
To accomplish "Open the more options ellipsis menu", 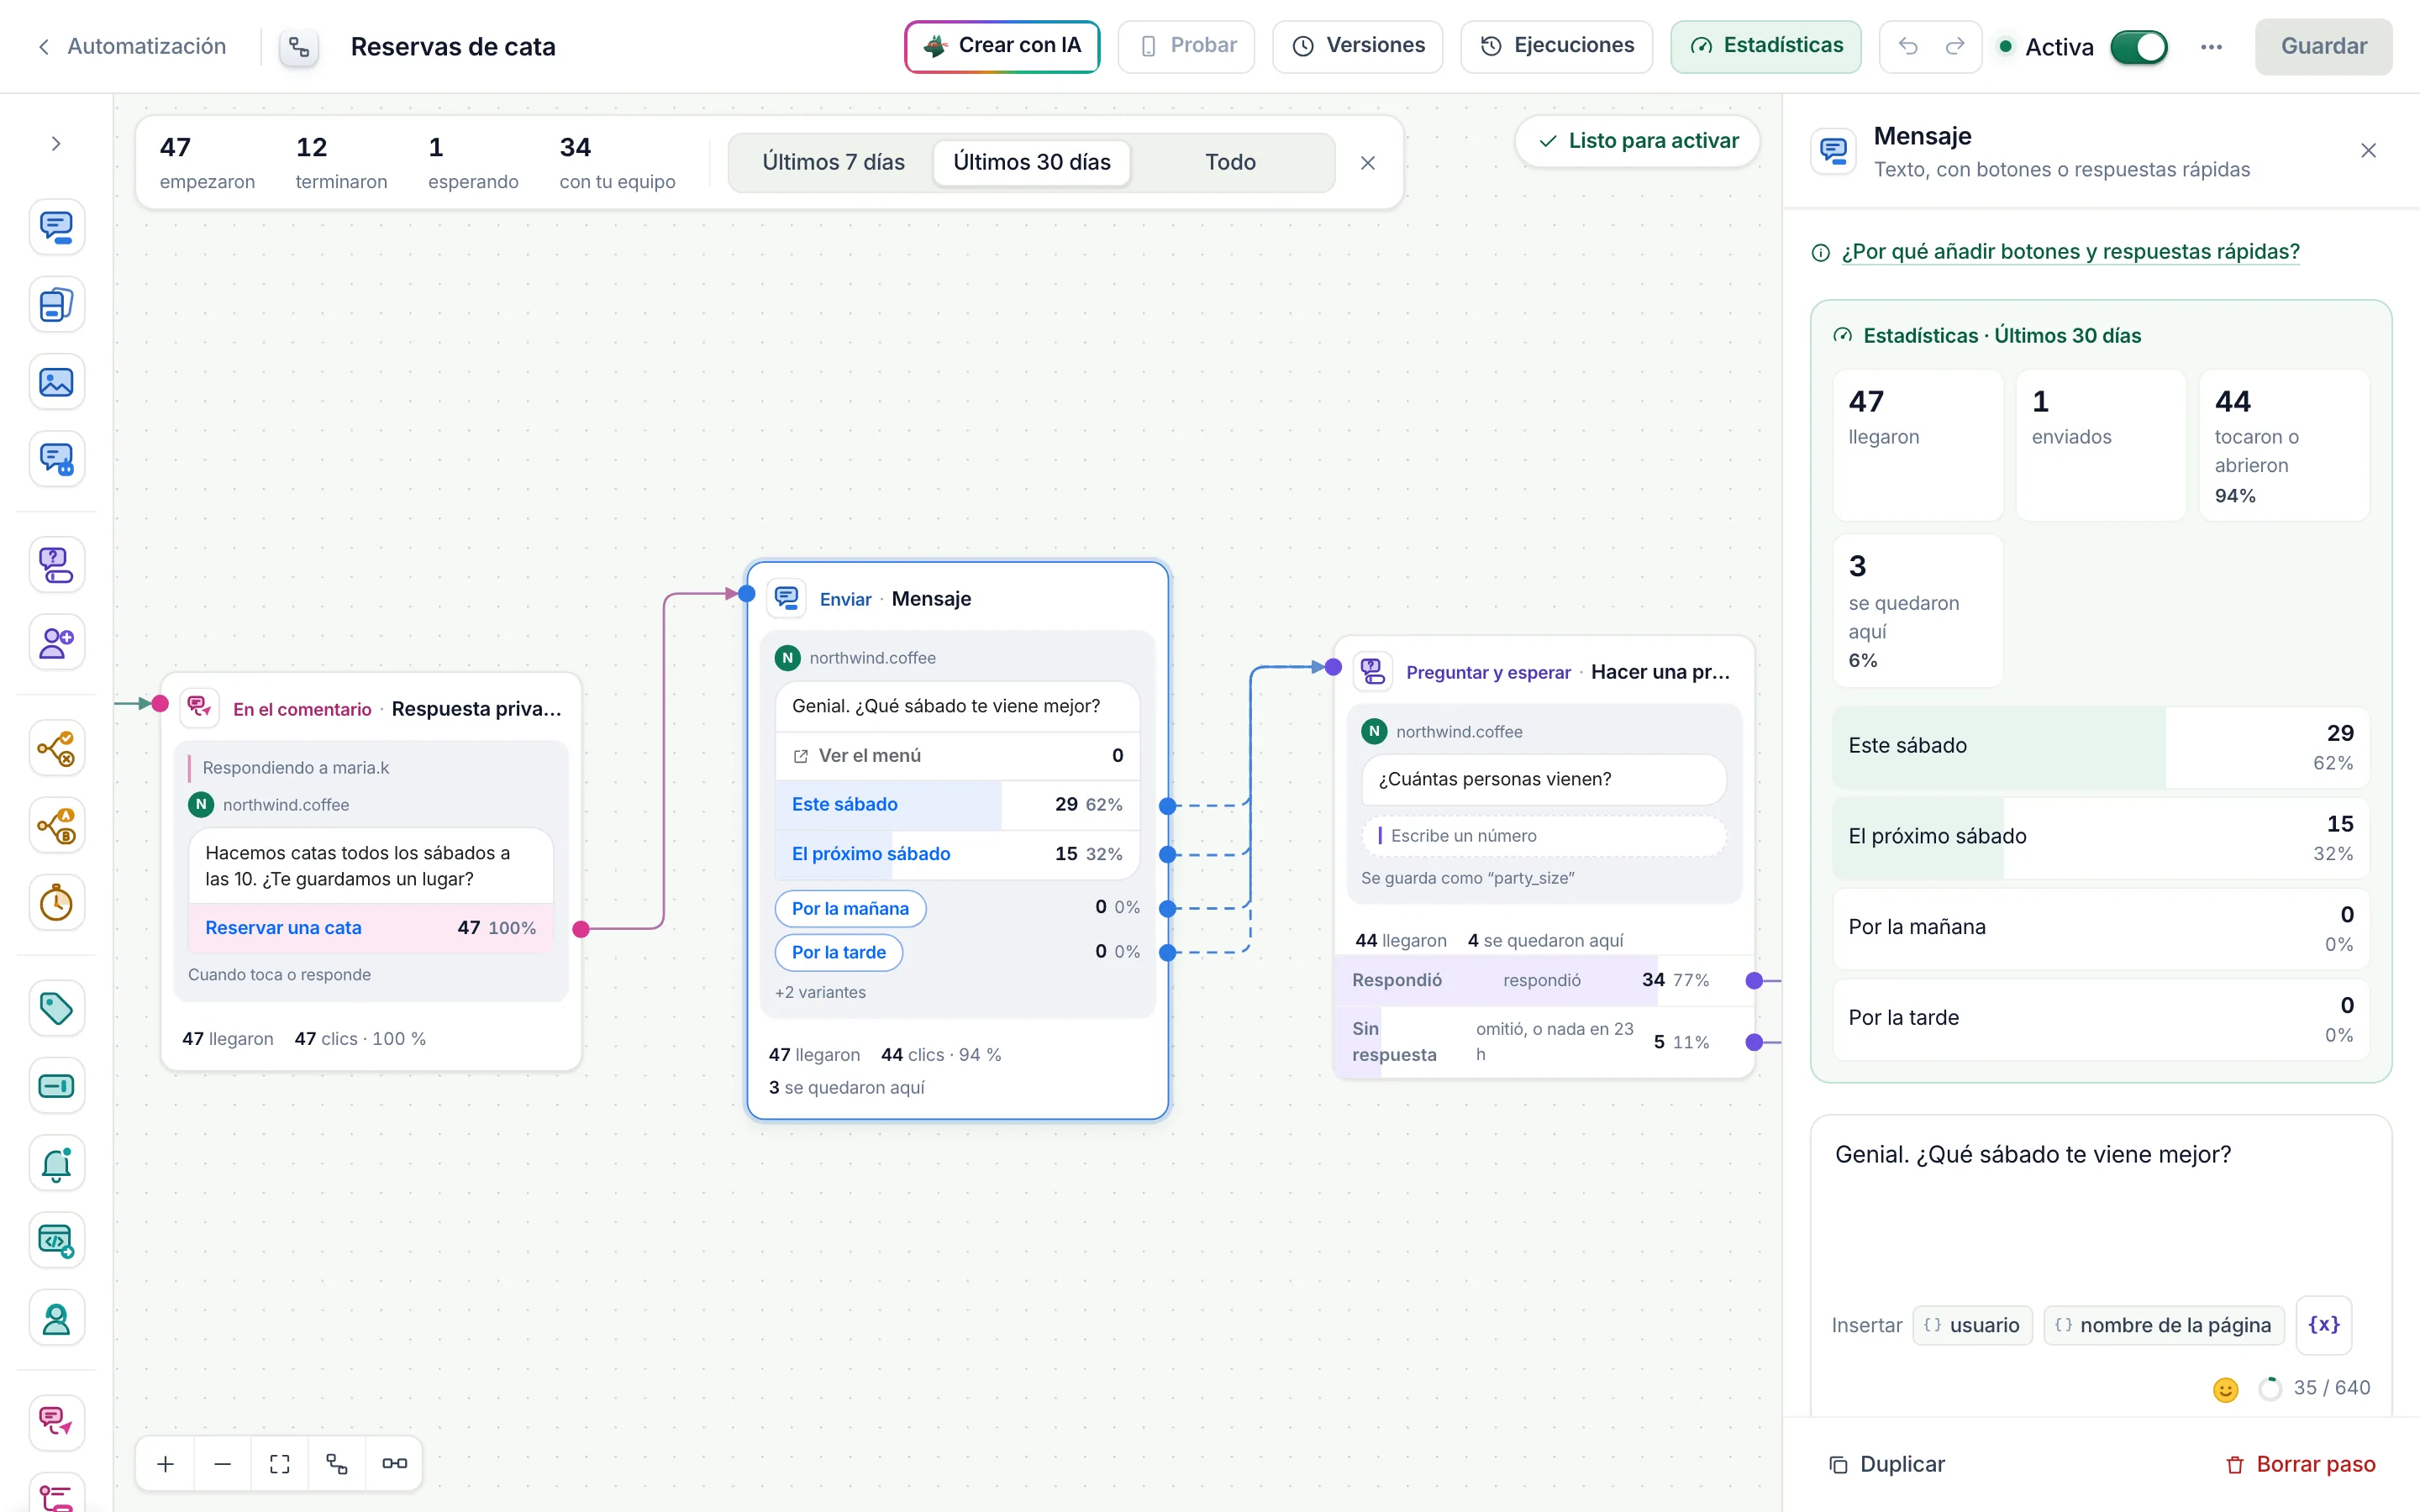I will [2211, 47].
